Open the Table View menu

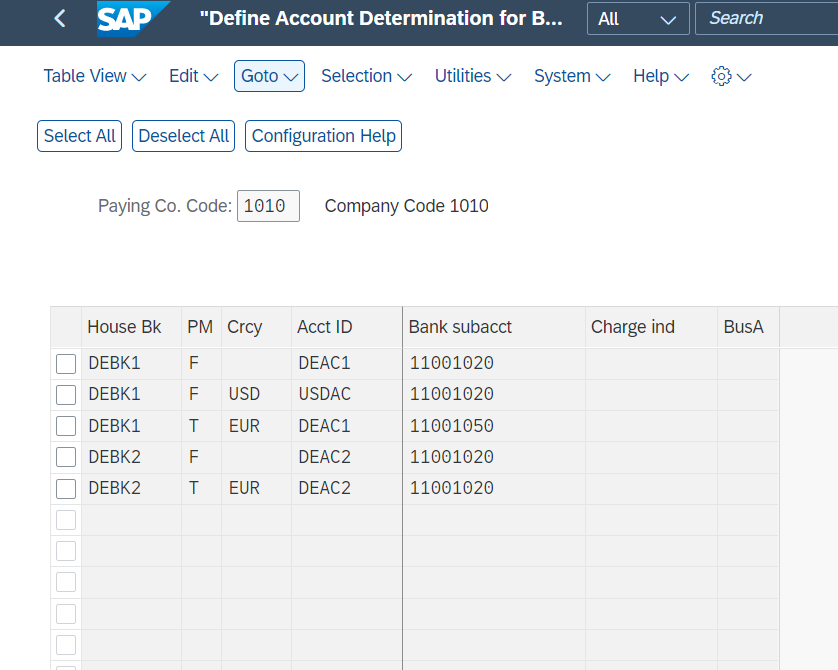(x=95, y=76)
